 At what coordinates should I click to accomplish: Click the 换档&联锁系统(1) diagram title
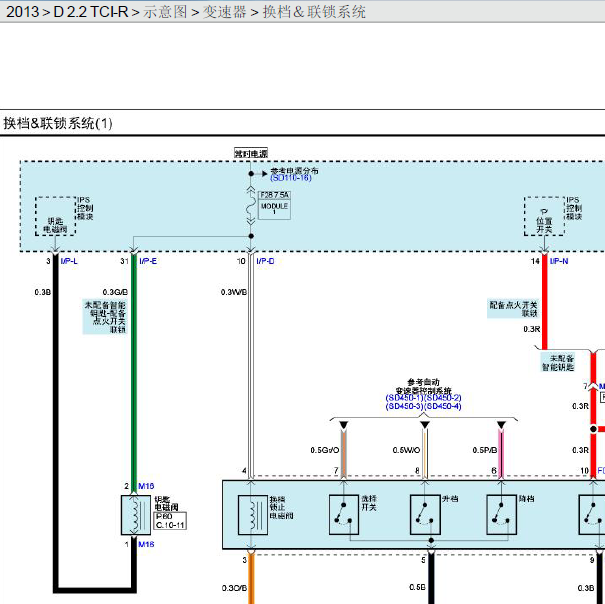(x=58, y=124)
